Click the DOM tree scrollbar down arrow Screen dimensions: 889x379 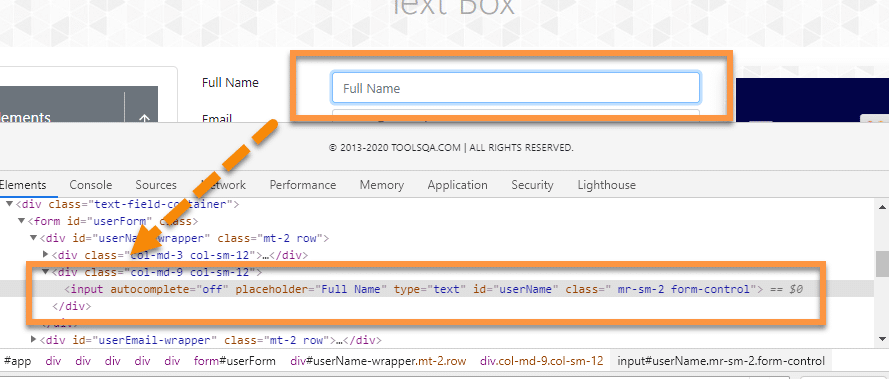pos(883,339)
